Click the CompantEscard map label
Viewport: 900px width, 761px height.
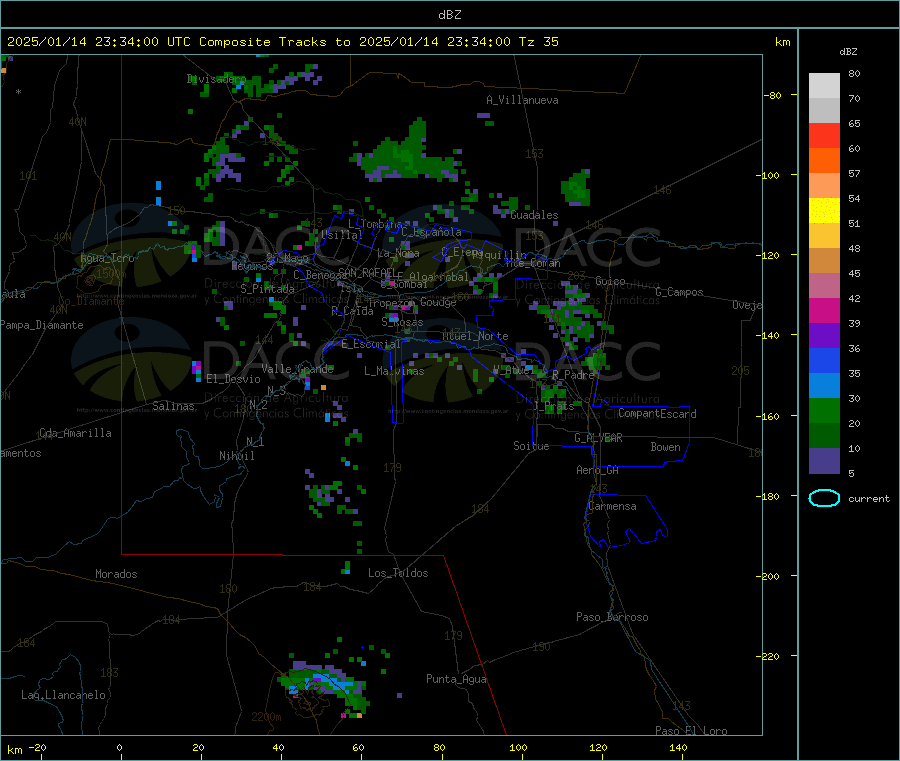657,414
